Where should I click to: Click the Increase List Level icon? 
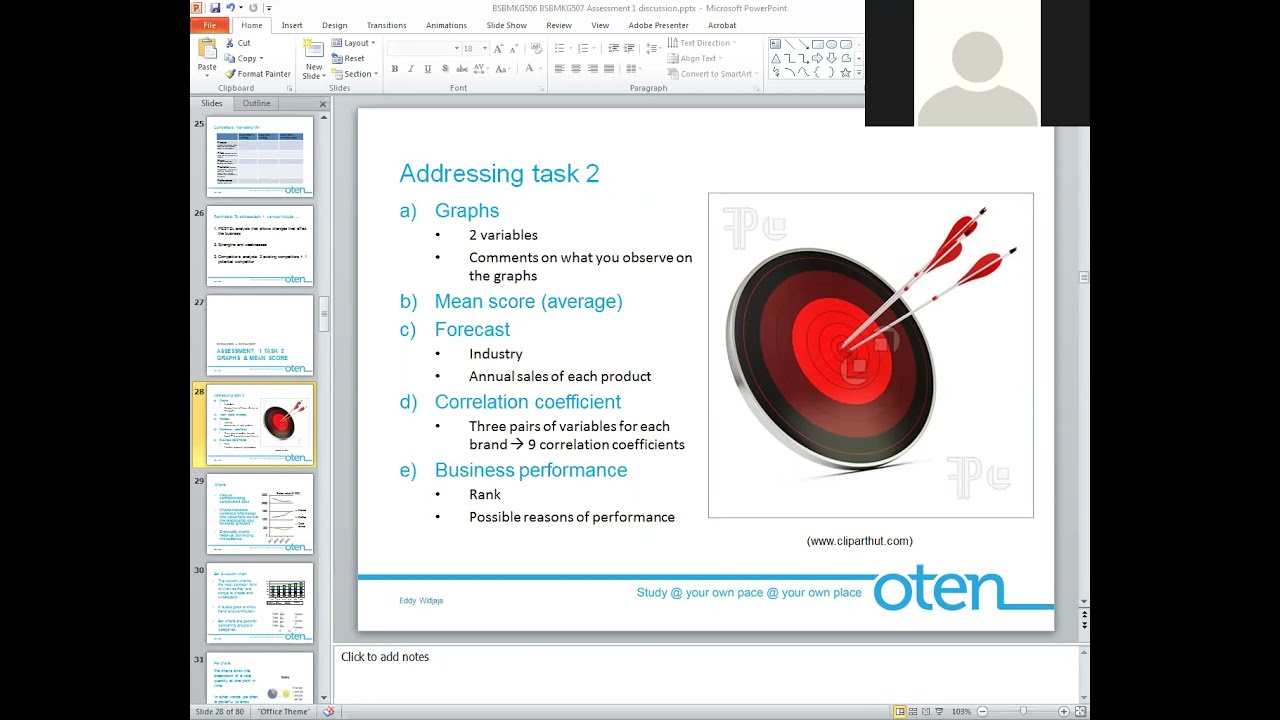tap(629, 48)
